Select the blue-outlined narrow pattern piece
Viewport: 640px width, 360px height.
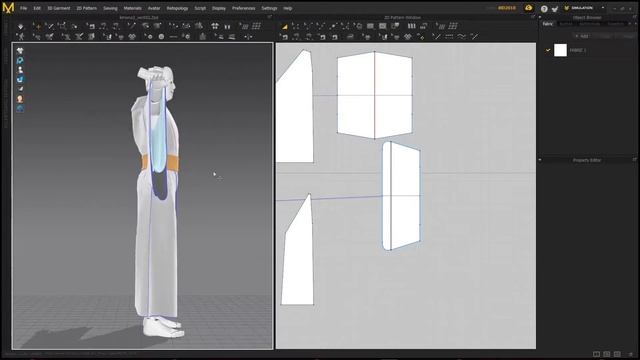pyautogui.click(x=401, y=196)
